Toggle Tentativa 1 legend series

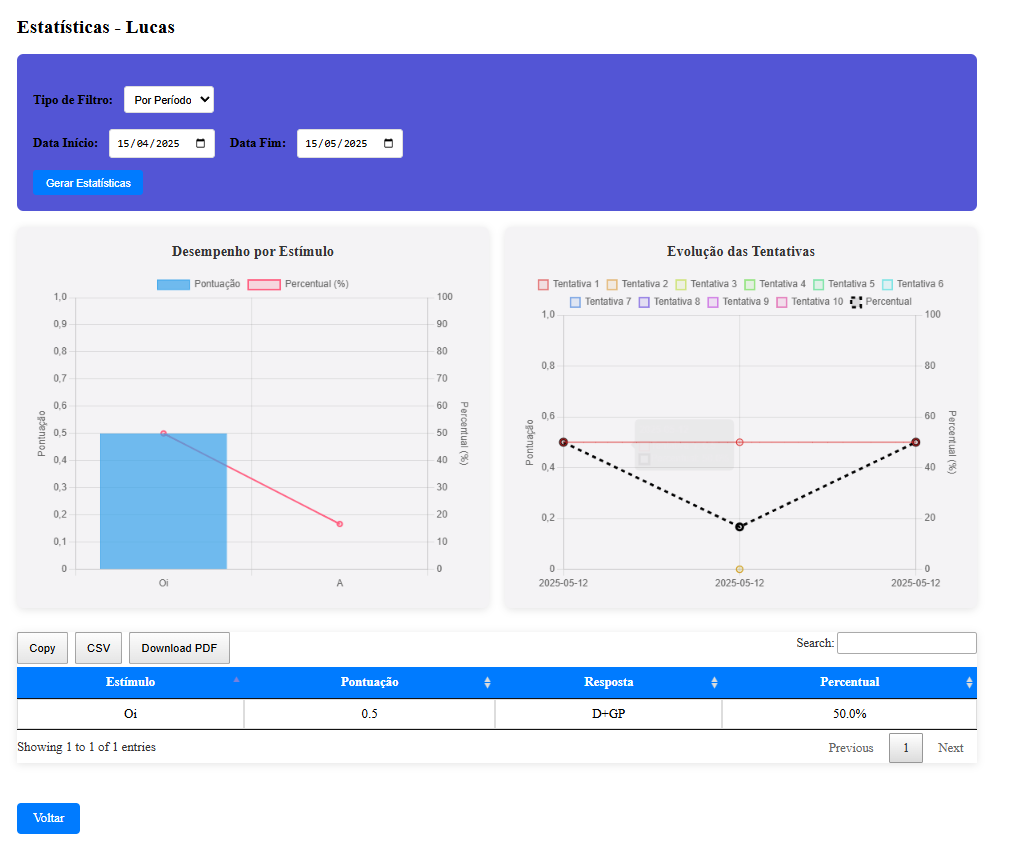click(568, 284)
